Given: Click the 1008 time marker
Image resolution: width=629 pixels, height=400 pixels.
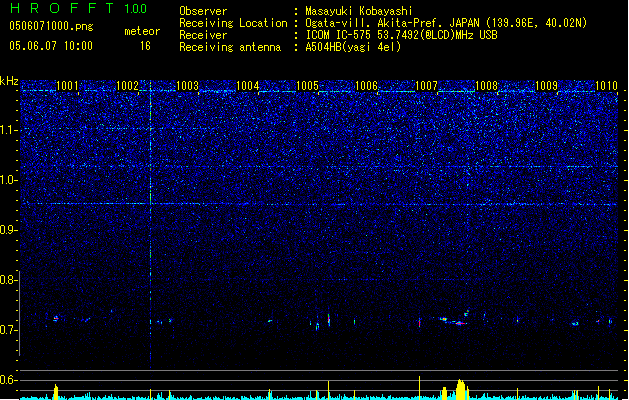Looking at the screenshot, I should [486, 85].
